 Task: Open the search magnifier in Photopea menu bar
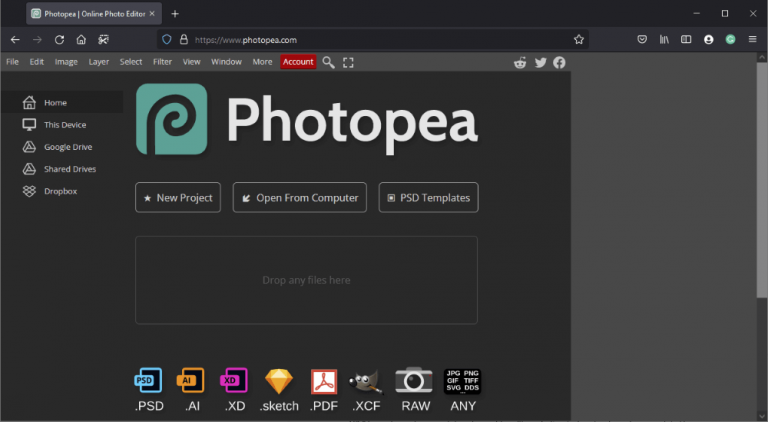(328, 62)
